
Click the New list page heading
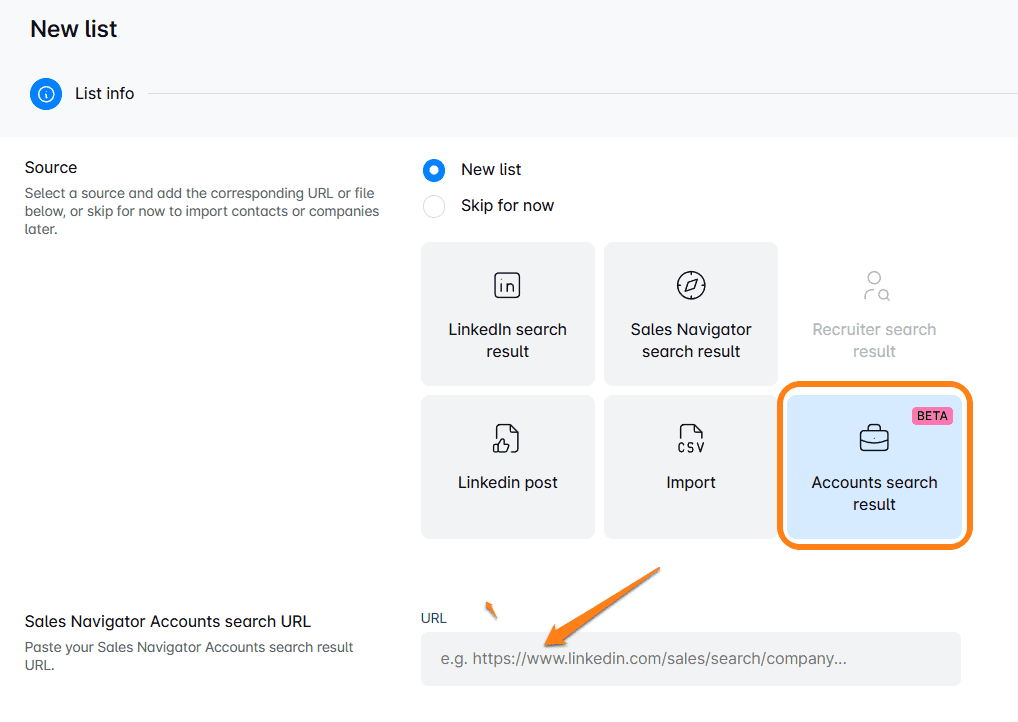pos(73,29)
